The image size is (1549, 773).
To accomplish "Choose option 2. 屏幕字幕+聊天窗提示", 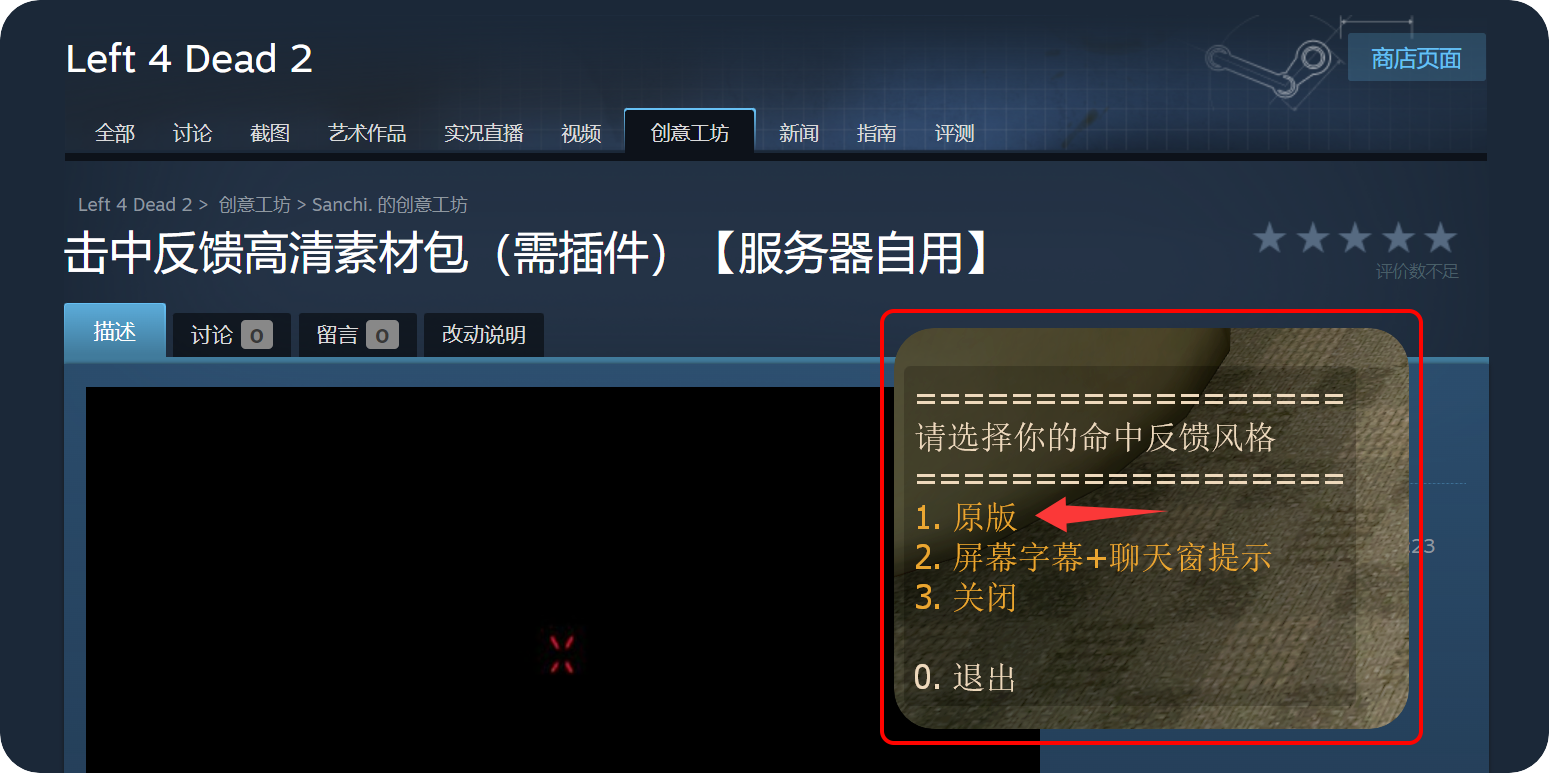I will coord(1093,557).
